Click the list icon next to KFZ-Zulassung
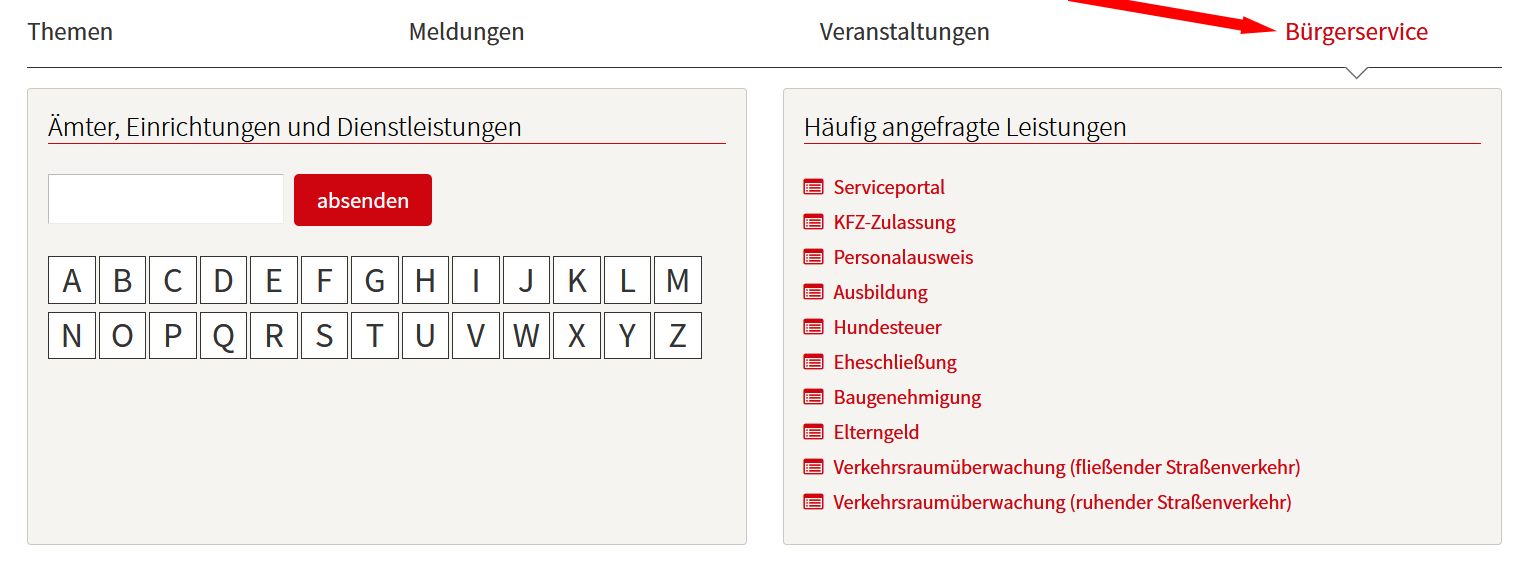 pyautogui.click(x=813, y=222)
